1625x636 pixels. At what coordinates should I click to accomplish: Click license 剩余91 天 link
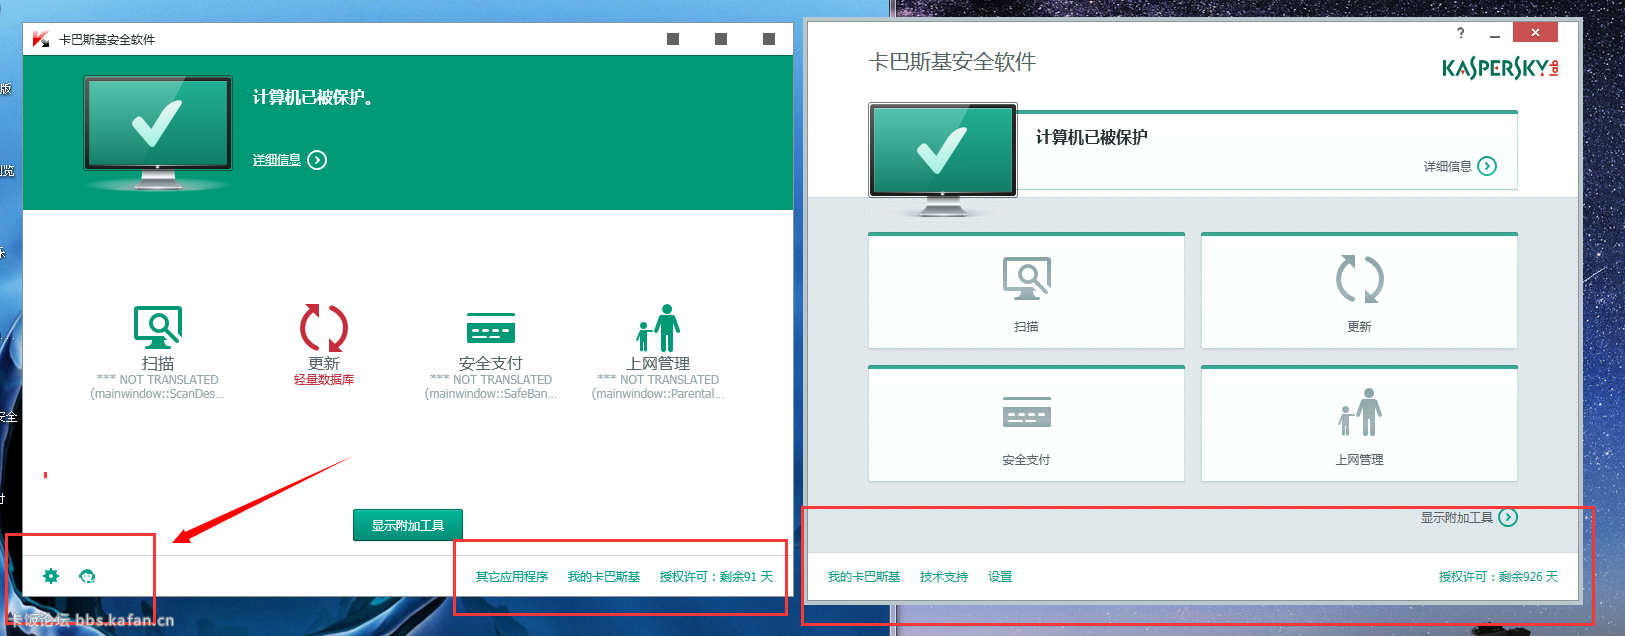716,577
